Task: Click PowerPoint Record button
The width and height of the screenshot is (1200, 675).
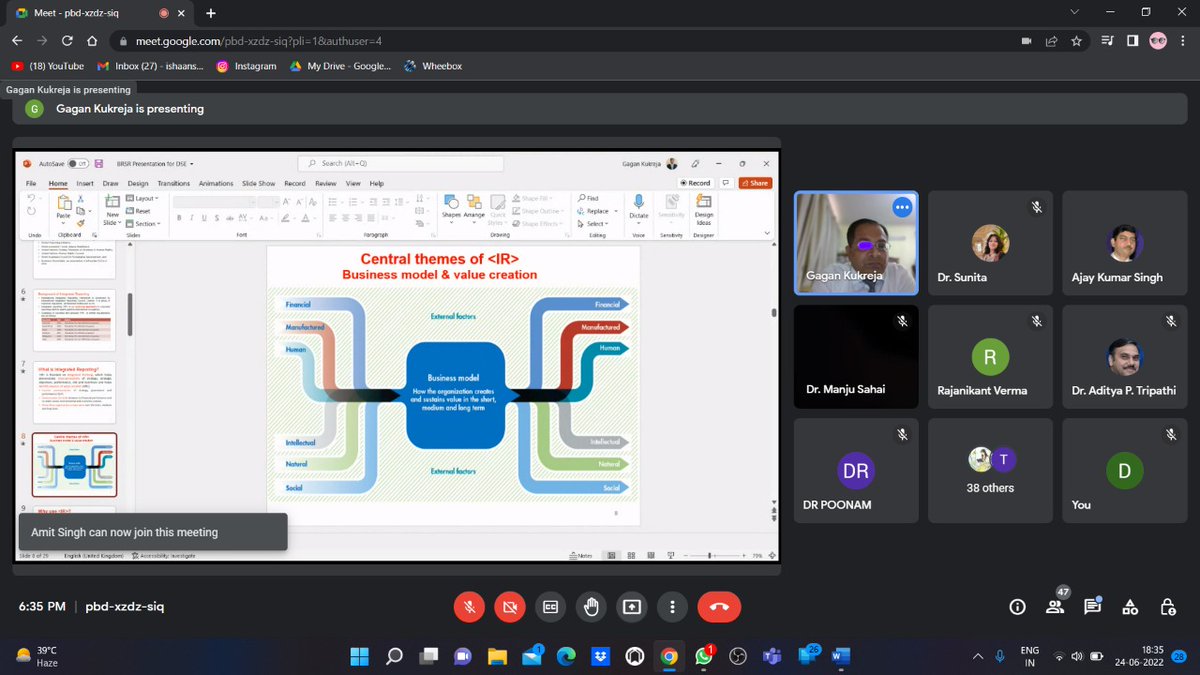Action: coord(695,183)
